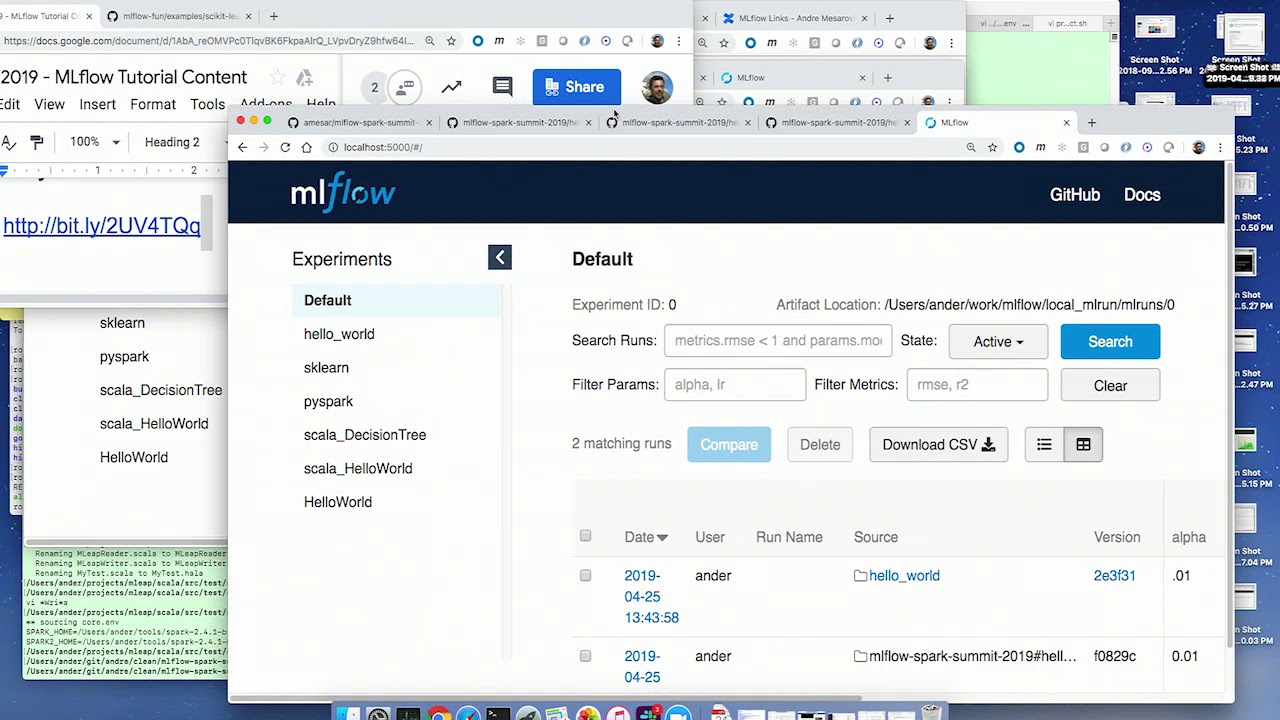Sort runs by Date column arrow

[662, 538]
